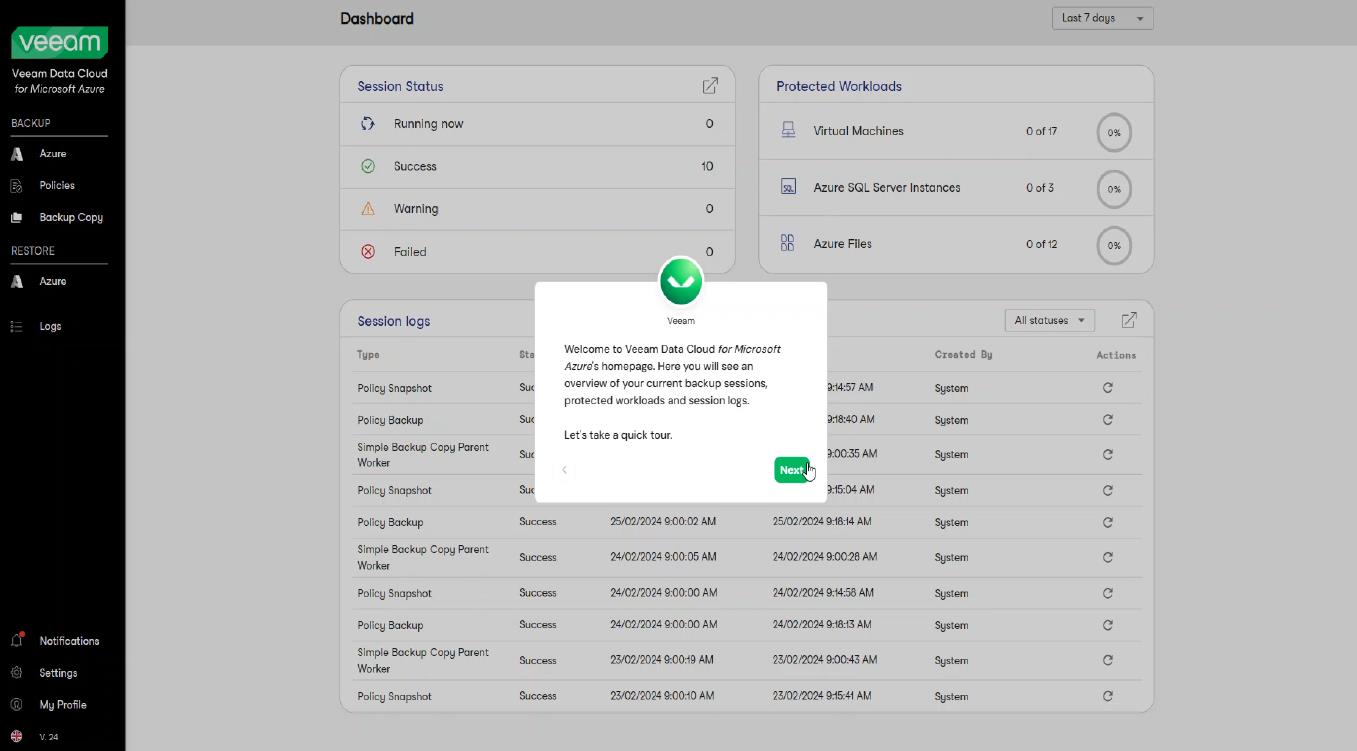Open Azure under the RESTORE section
This screenshot has width=1357, height=751.
point(53,282)
